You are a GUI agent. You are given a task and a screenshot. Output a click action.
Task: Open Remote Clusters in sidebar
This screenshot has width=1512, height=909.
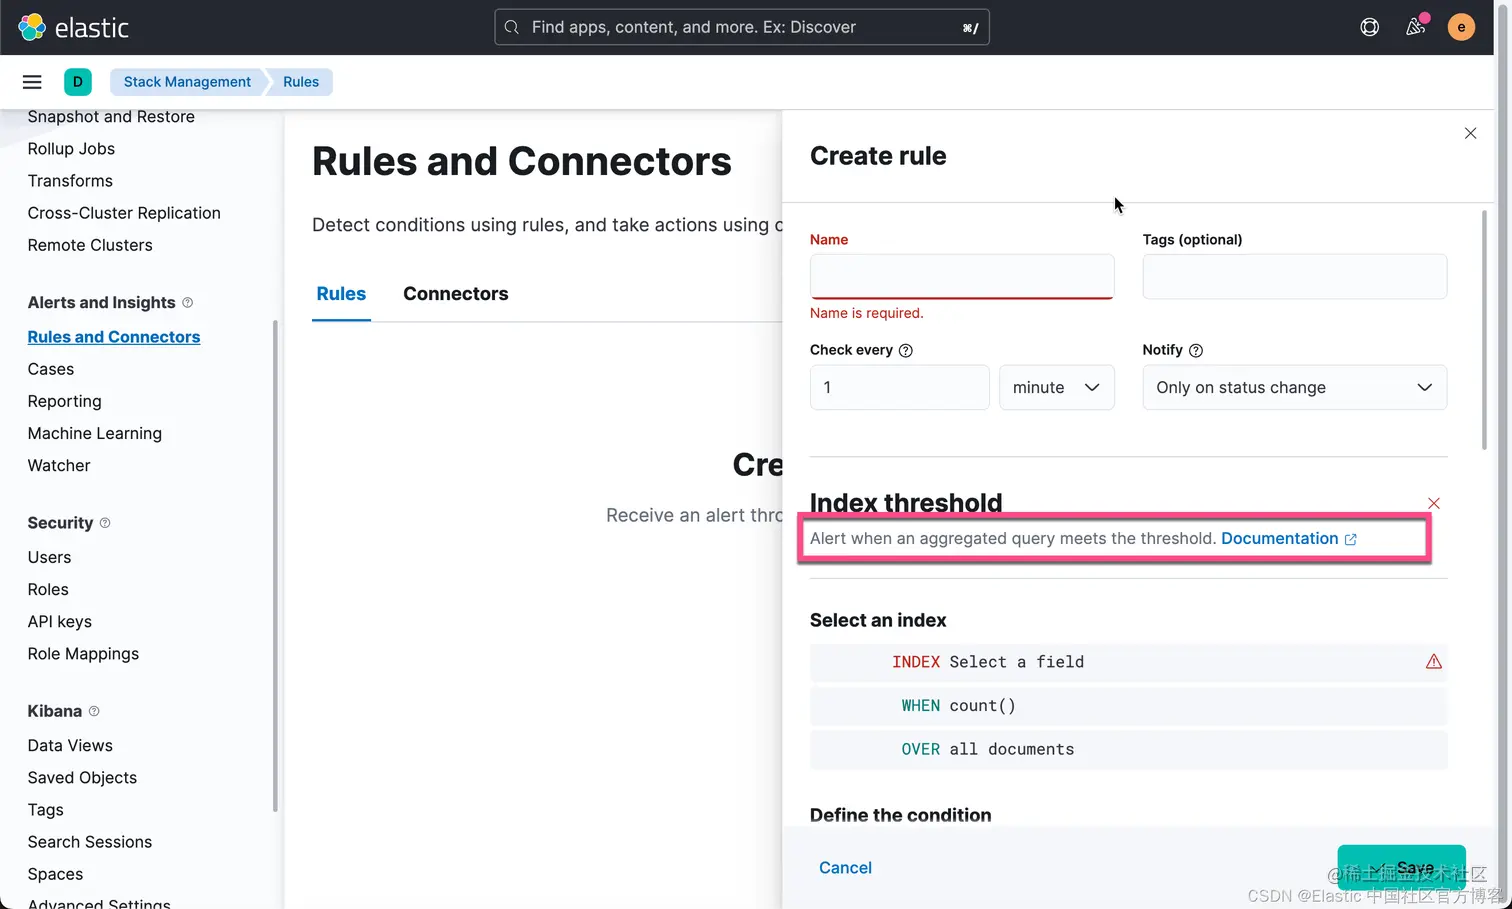click(x=90, y=245)
